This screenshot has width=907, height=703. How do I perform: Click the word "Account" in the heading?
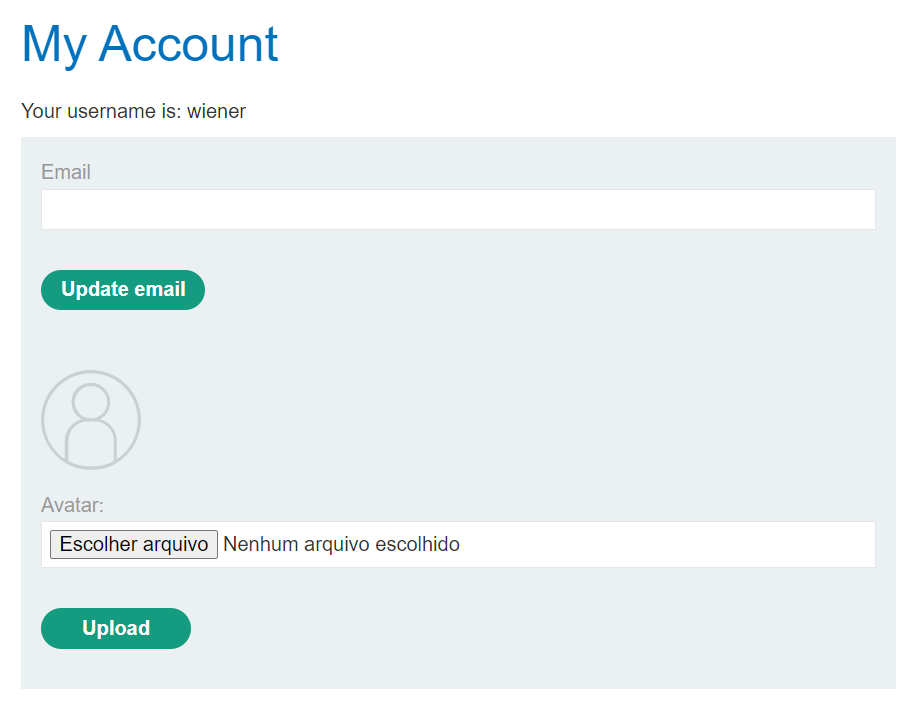(x=188, y=44)
